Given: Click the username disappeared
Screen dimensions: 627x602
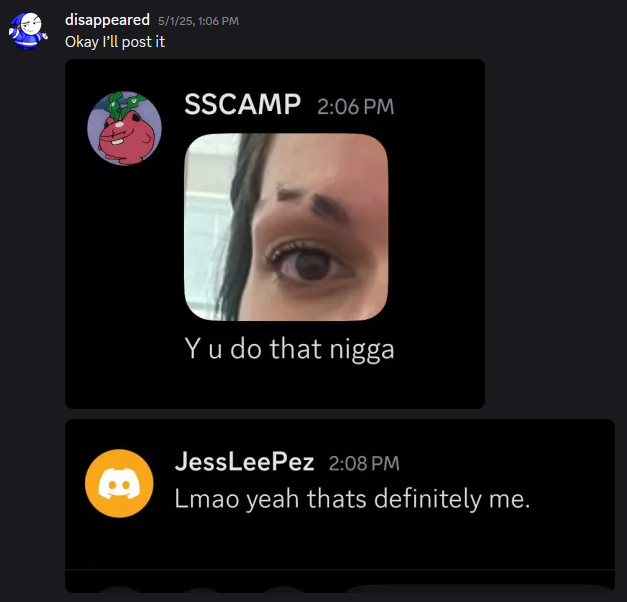Looking at the screenshot, I should (107, 20).
